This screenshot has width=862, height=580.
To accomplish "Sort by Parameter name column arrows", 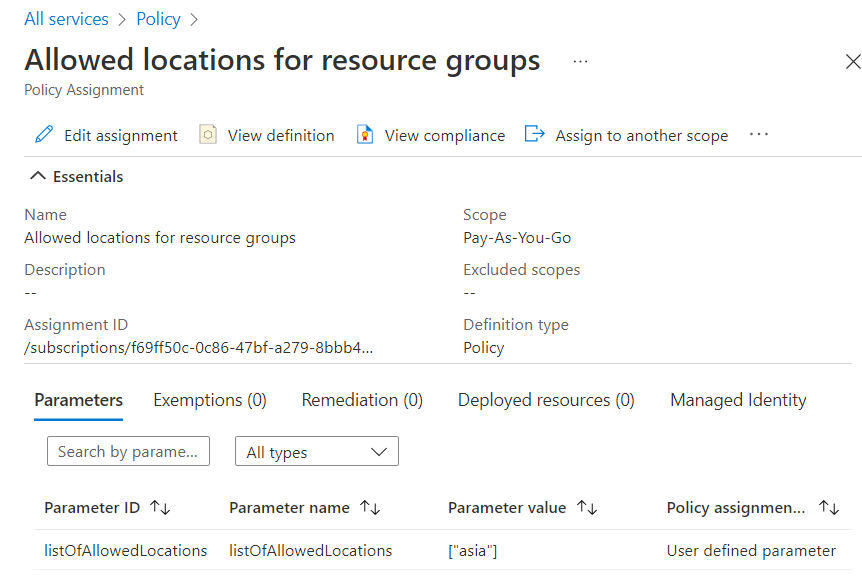I will coord(370,508).
